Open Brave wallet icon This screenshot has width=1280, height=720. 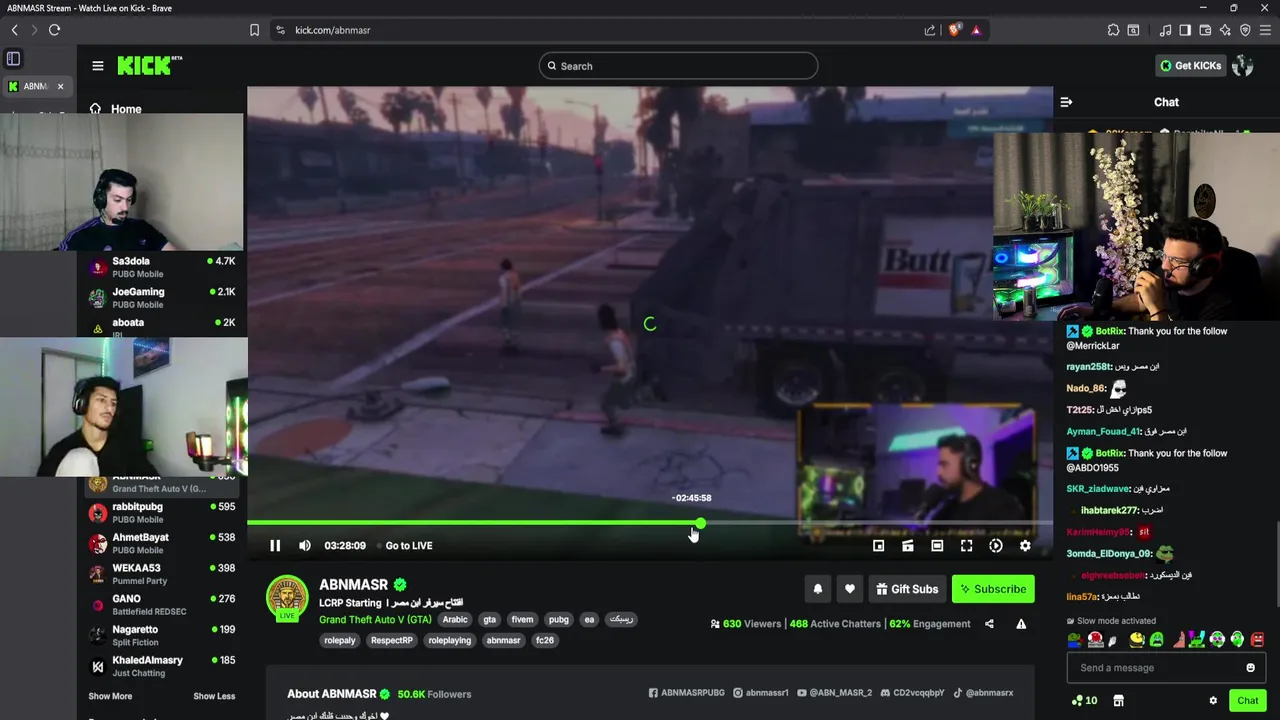tap(1205, 30)
